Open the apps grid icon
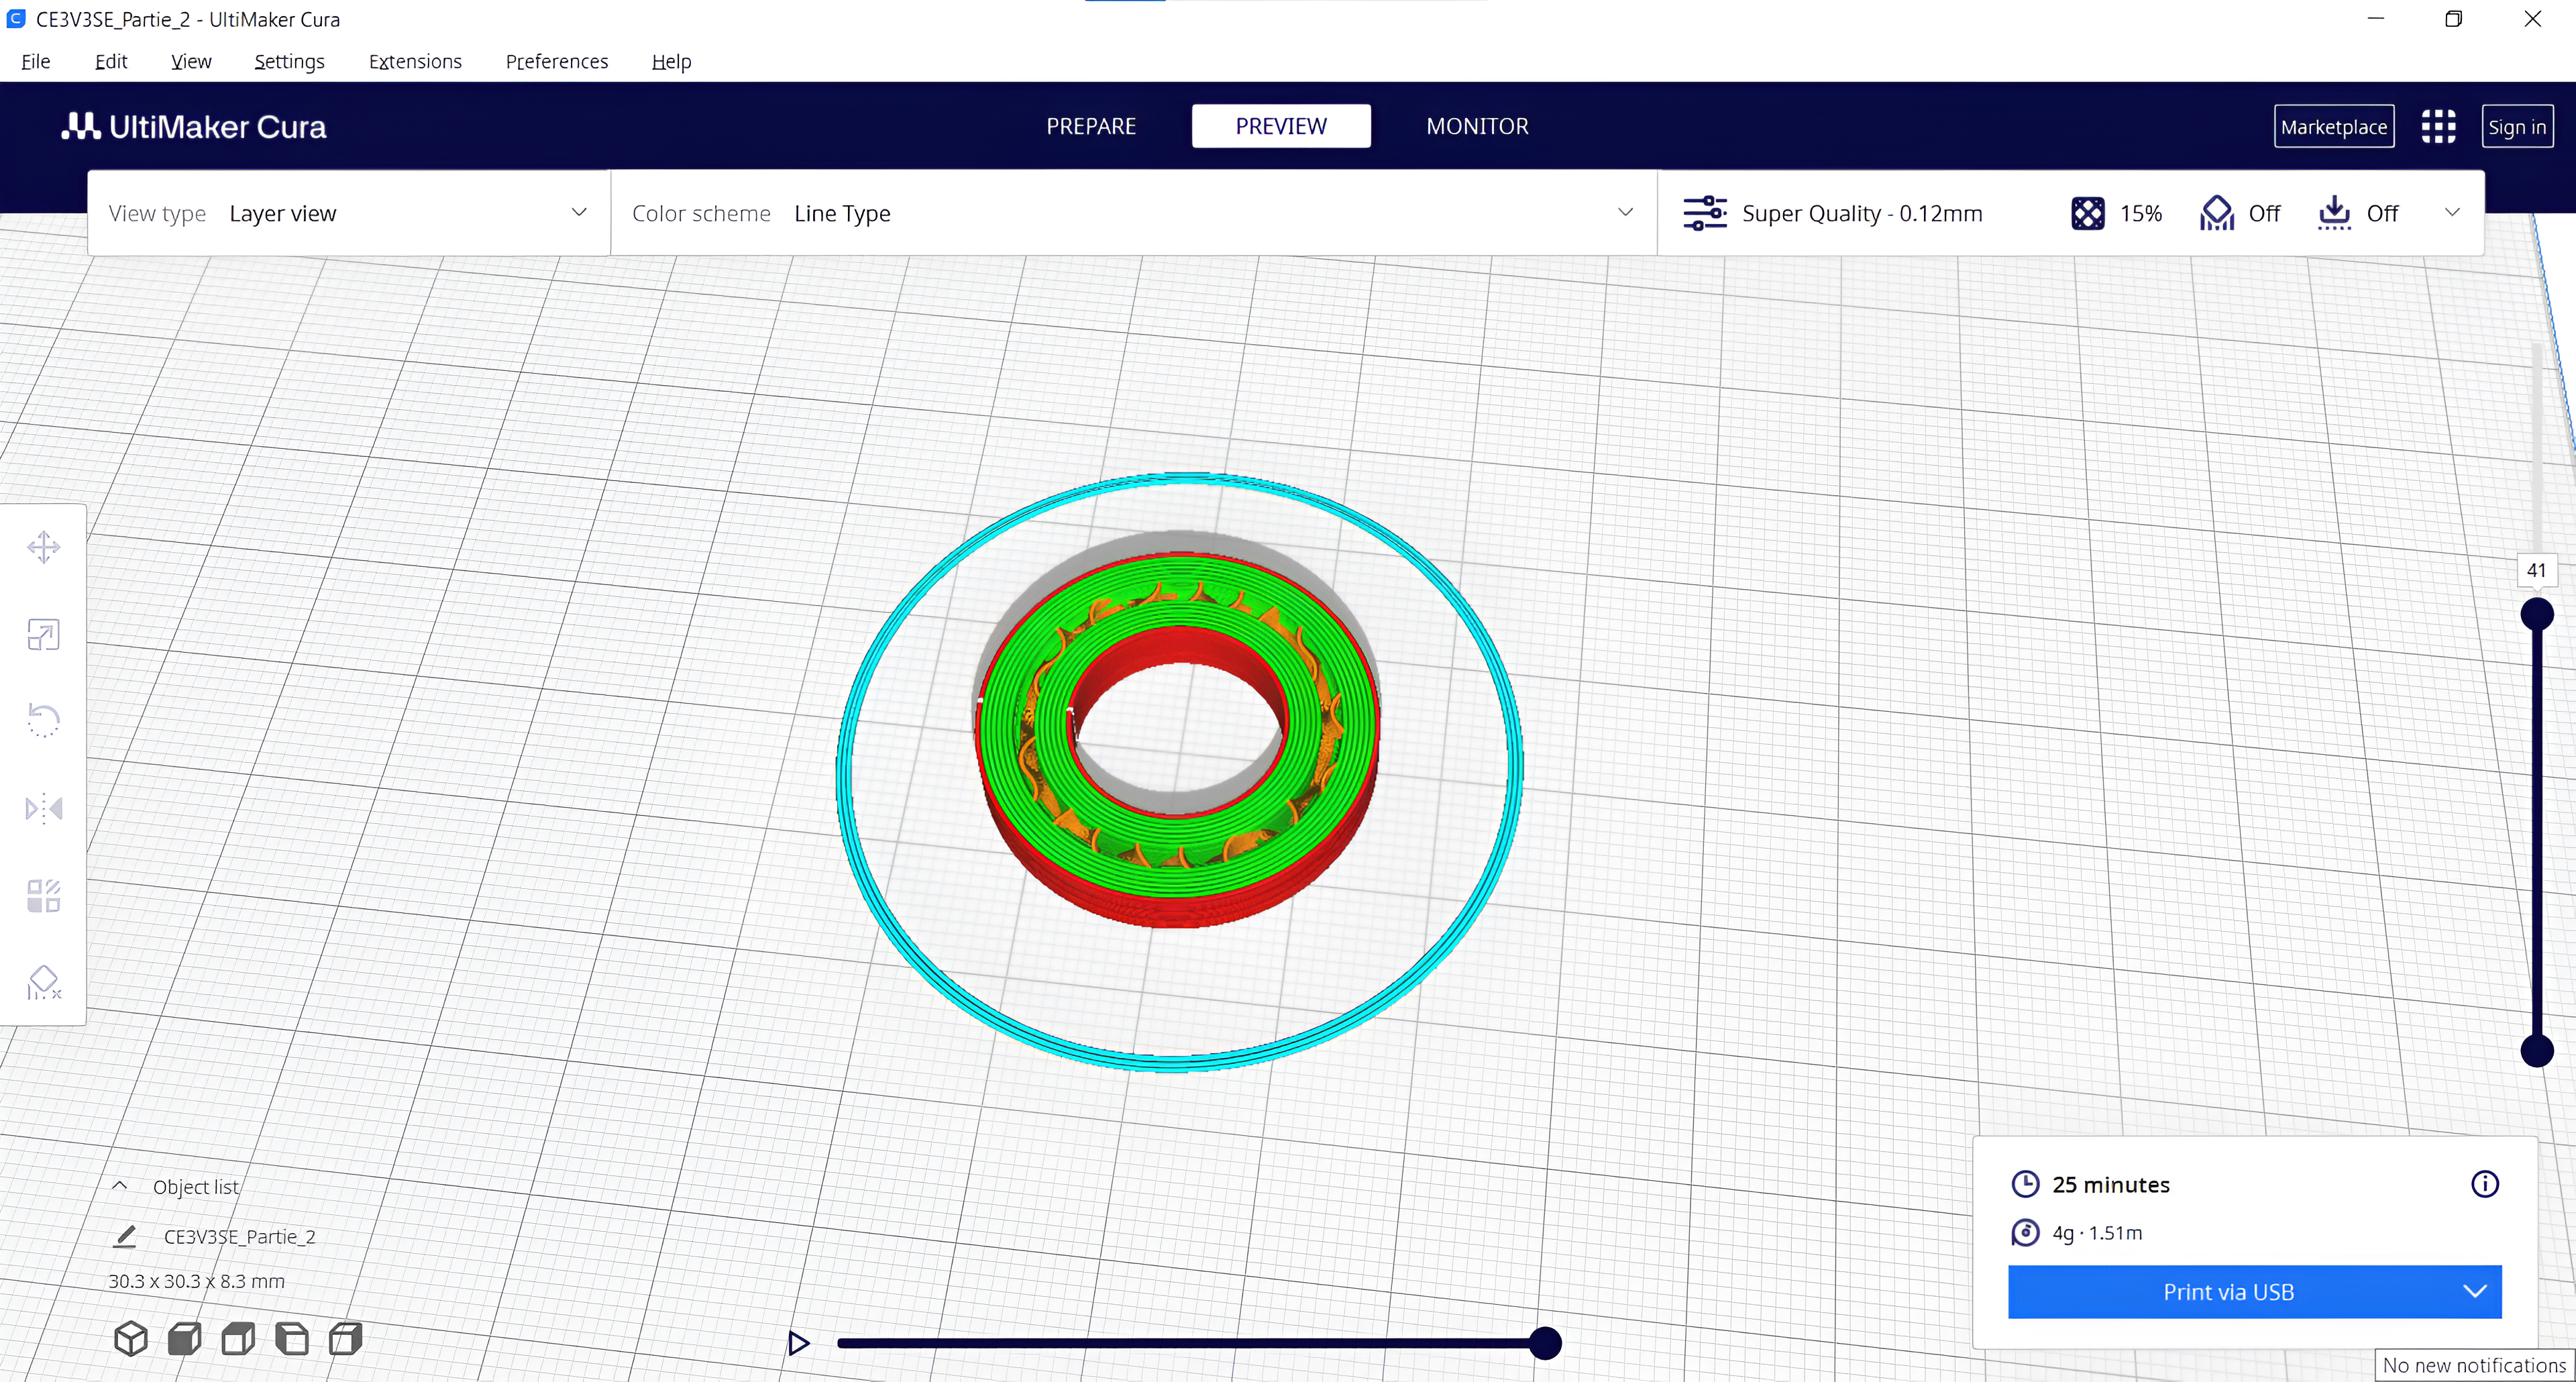This screenshot has width=2576, height=1382. [2438, 127]
